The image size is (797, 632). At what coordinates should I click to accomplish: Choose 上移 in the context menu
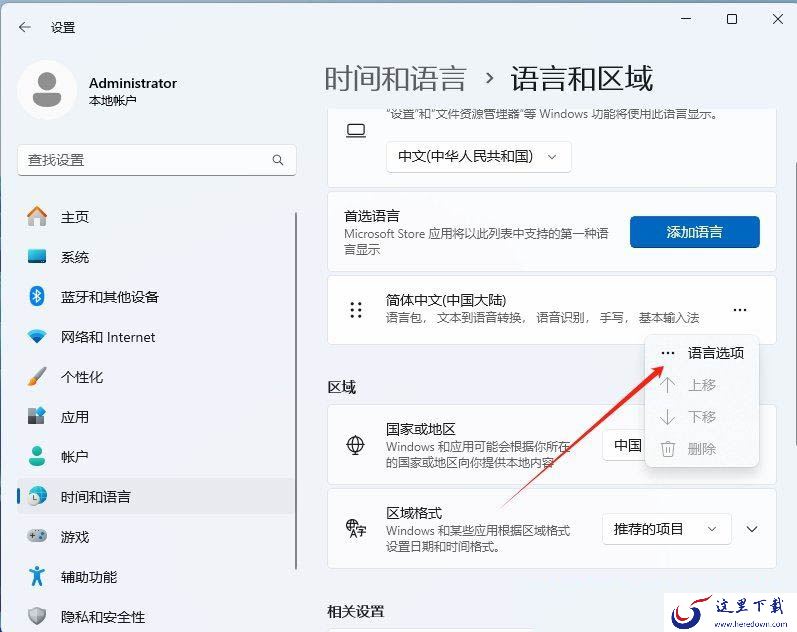tap(701, 385)
